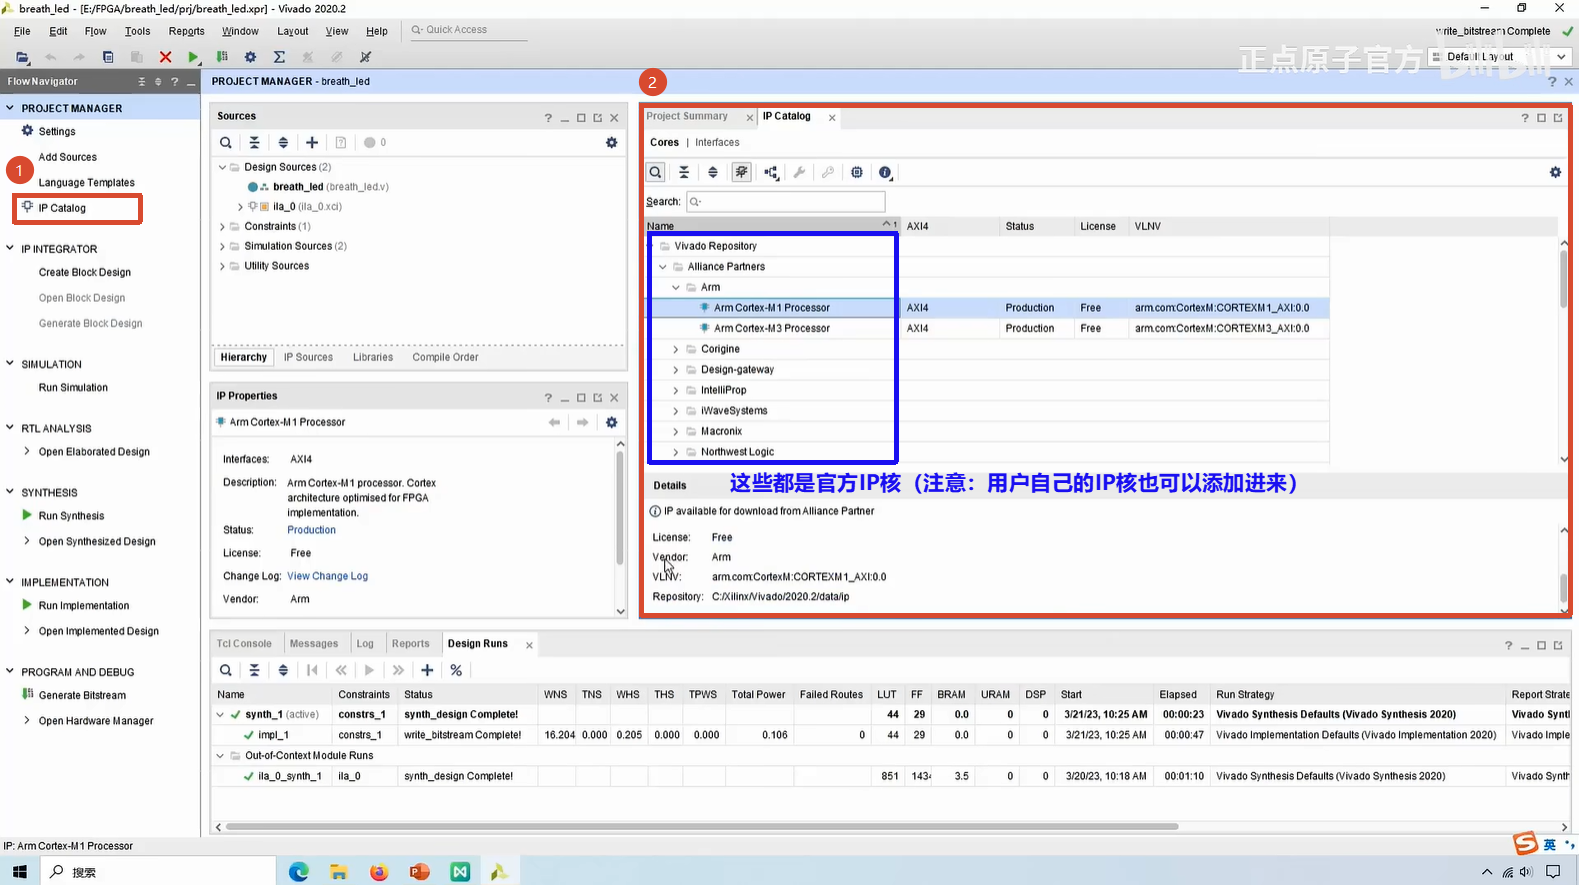
Task: Click the percent icon in Design Runs
Action: 456,670
